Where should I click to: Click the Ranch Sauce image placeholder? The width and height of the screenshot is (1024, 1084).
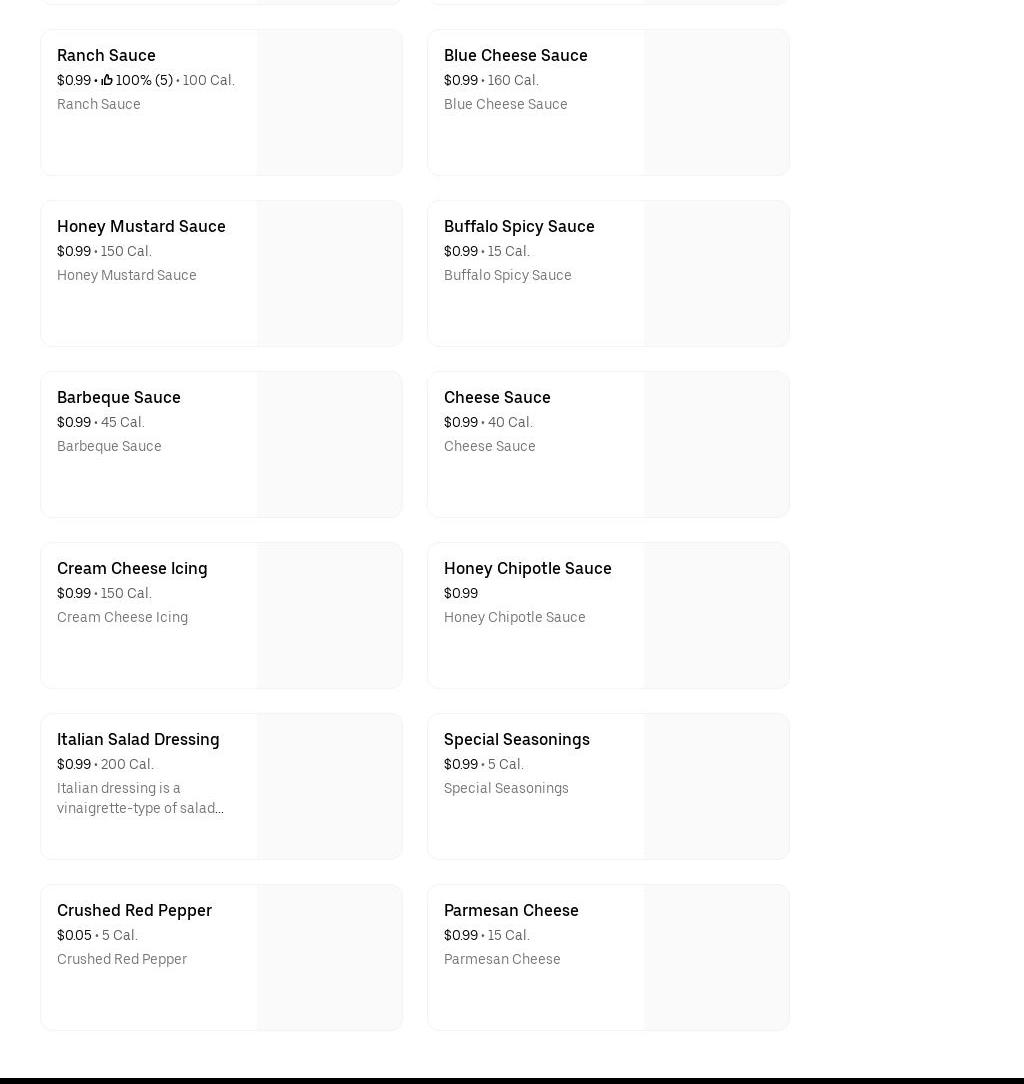coord(329,103)
